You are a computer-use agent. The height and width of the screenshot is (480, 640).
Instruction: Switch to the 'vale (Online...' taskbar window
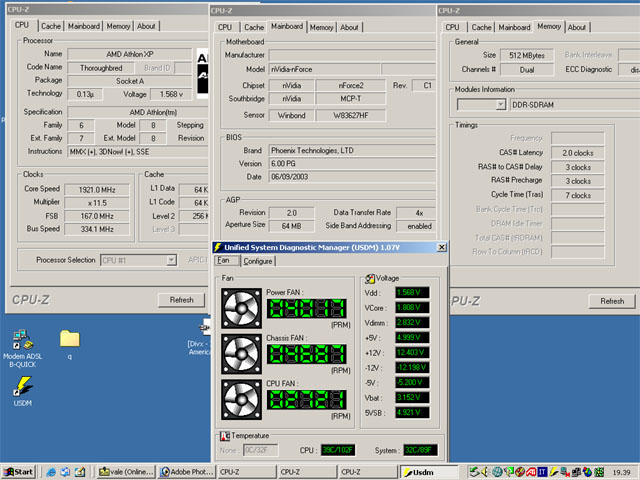pyautogui.click(x=126, y=472)
